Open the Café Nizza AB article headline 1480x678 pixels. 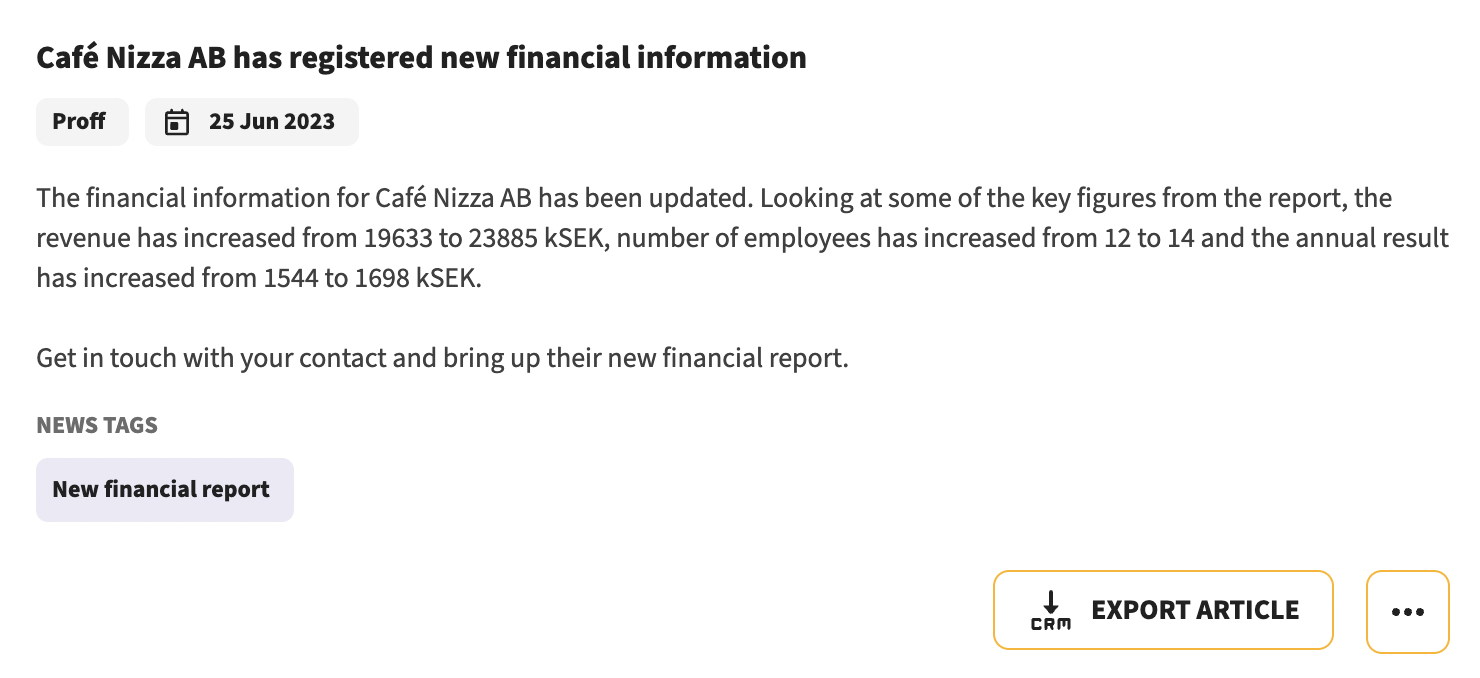(421, 57)
